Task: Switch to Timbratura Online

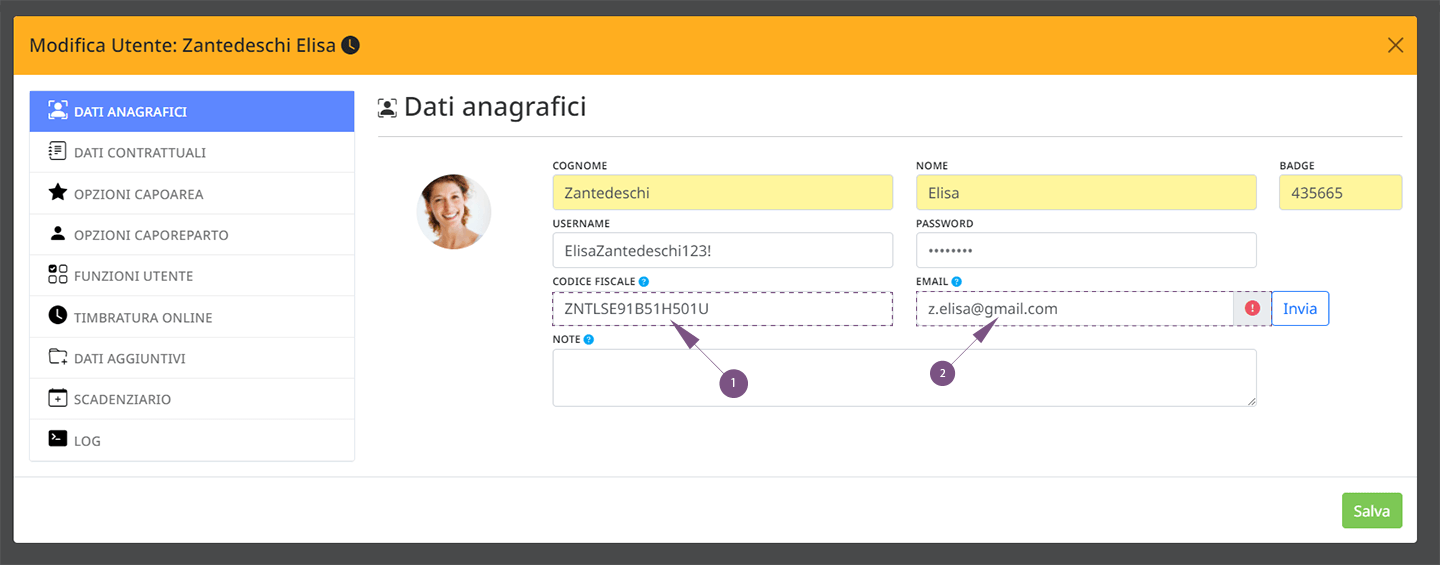Action: [x=192, y=316]
